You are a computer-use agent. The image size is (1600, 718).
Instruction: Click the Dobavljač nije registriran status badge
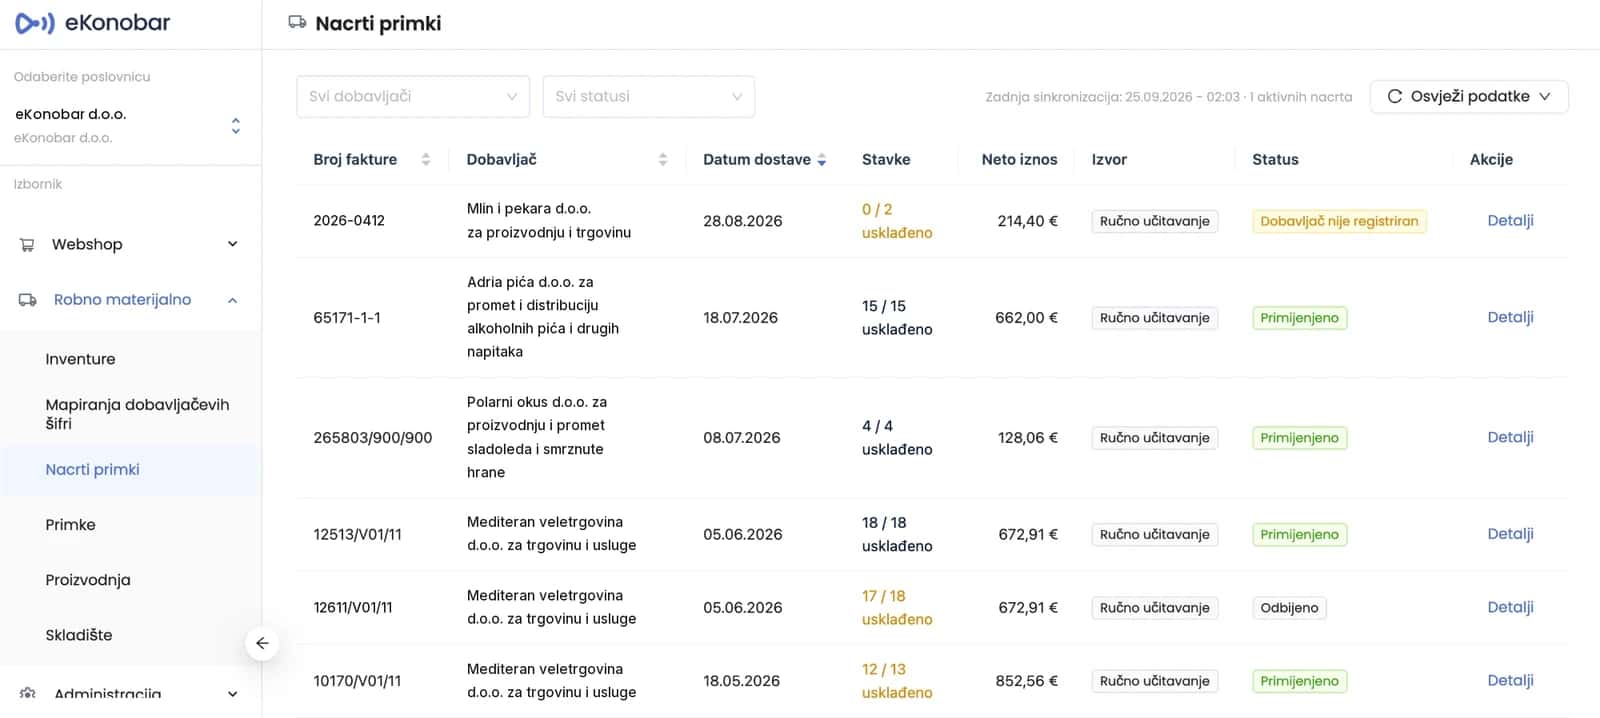point(1339,221)
